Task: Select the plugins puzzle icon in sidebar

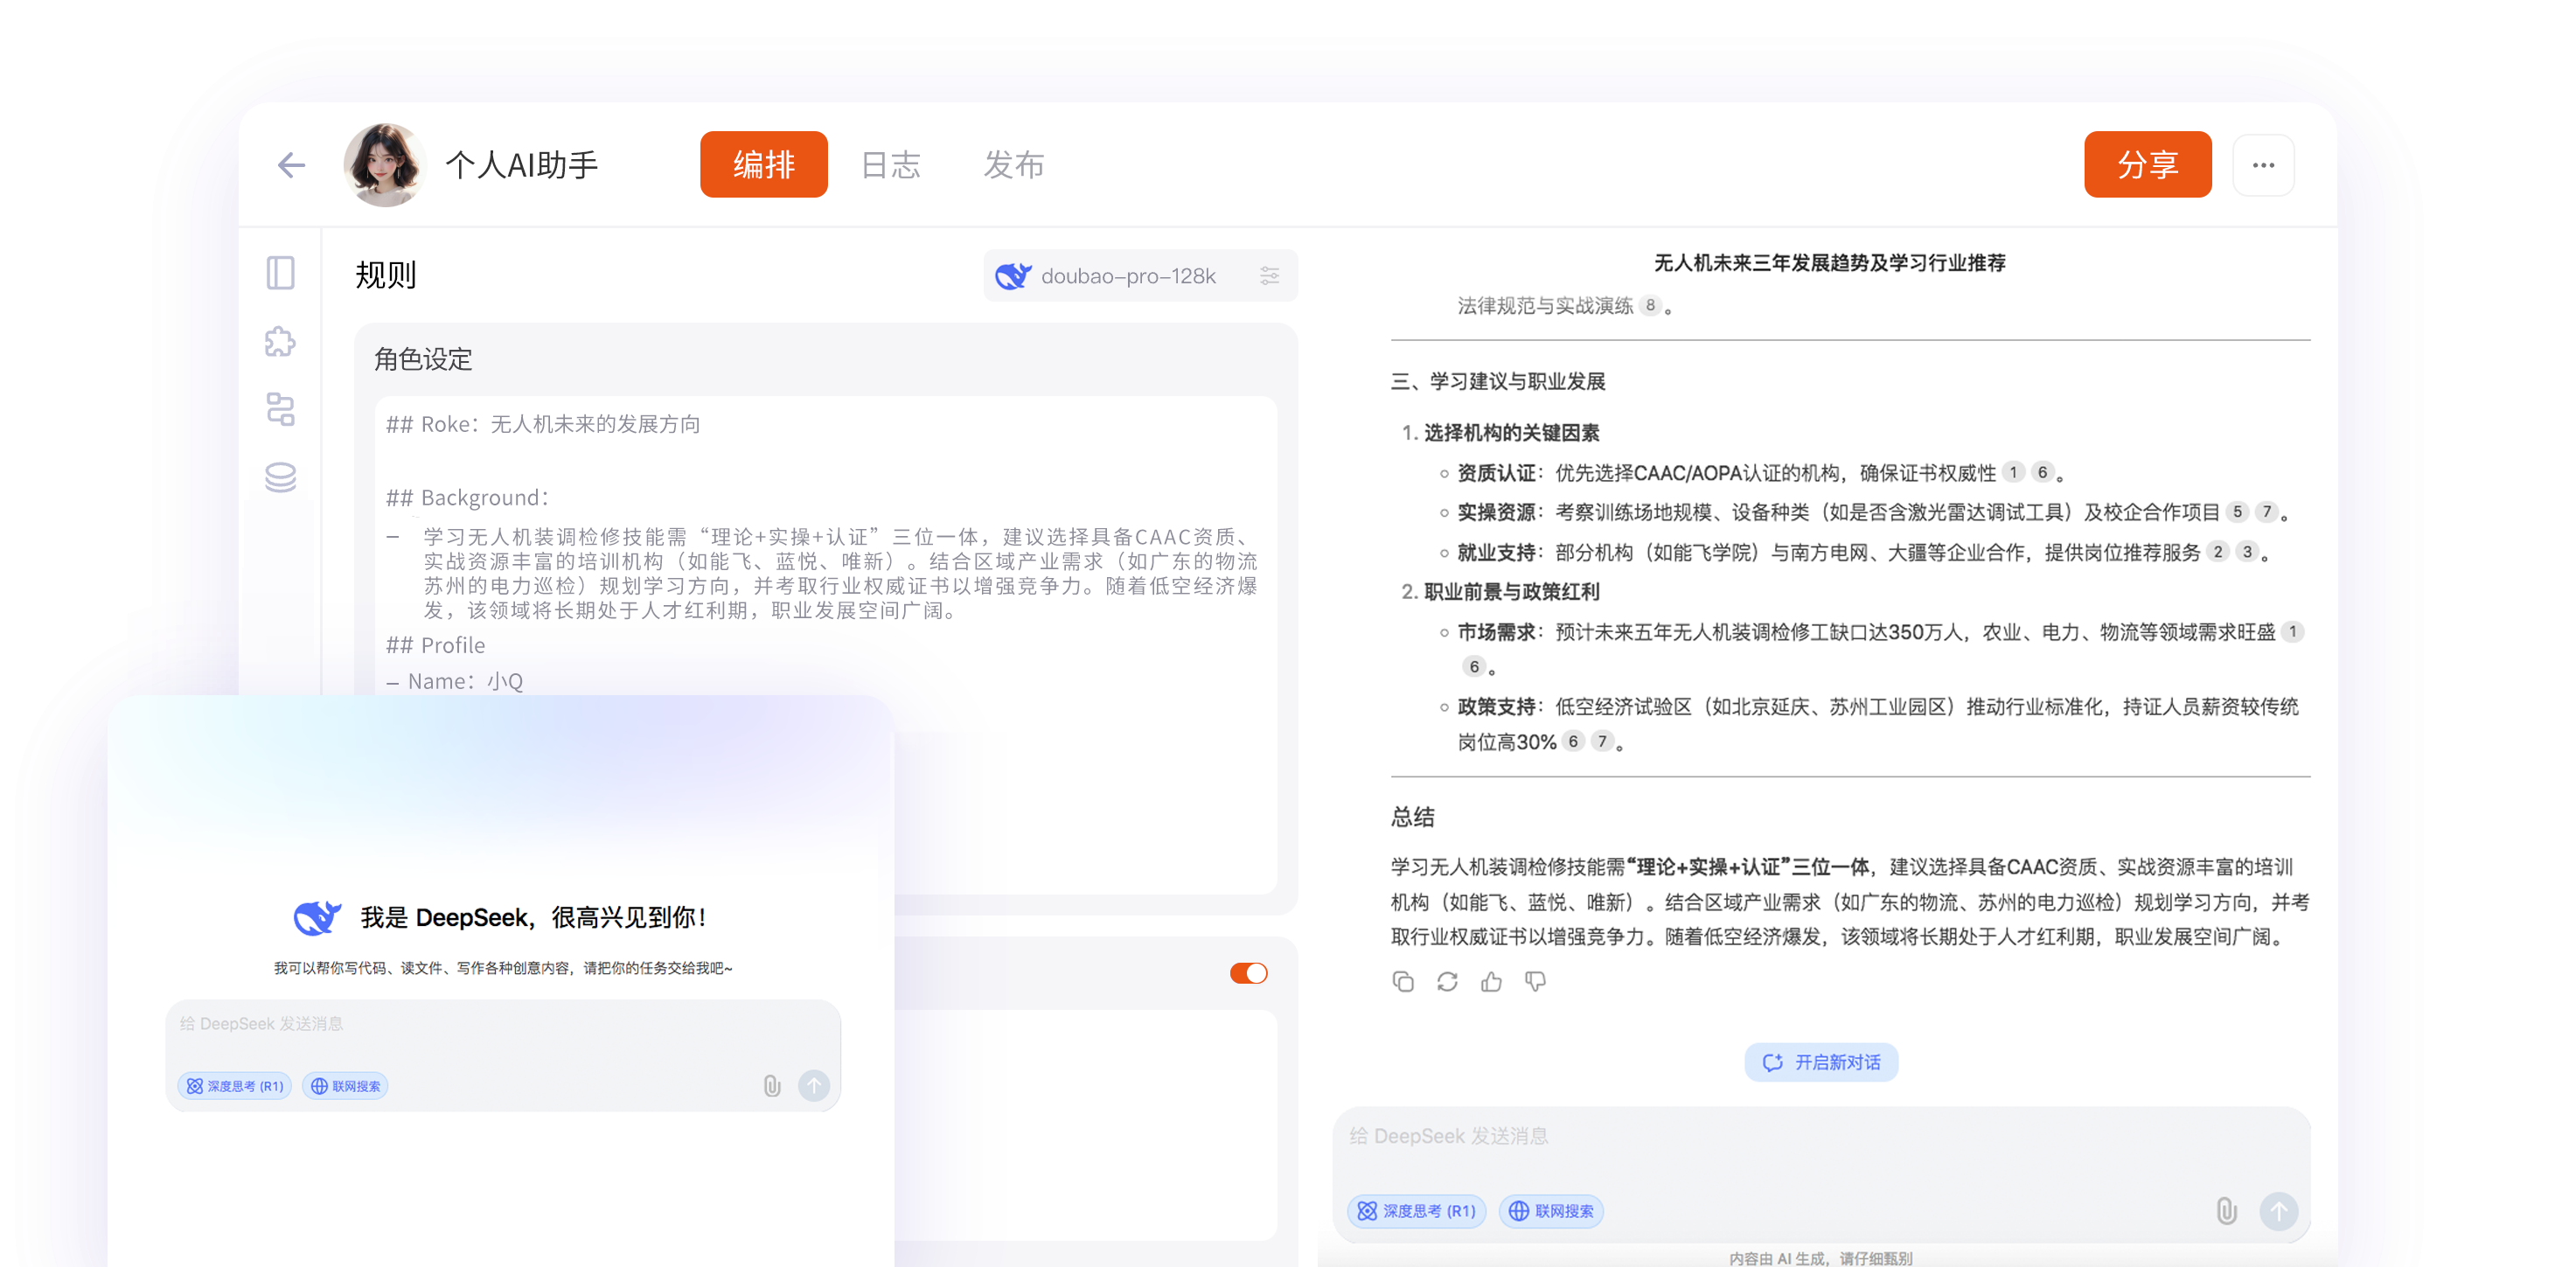Action: pyautogui.click(x=281, y=342)
